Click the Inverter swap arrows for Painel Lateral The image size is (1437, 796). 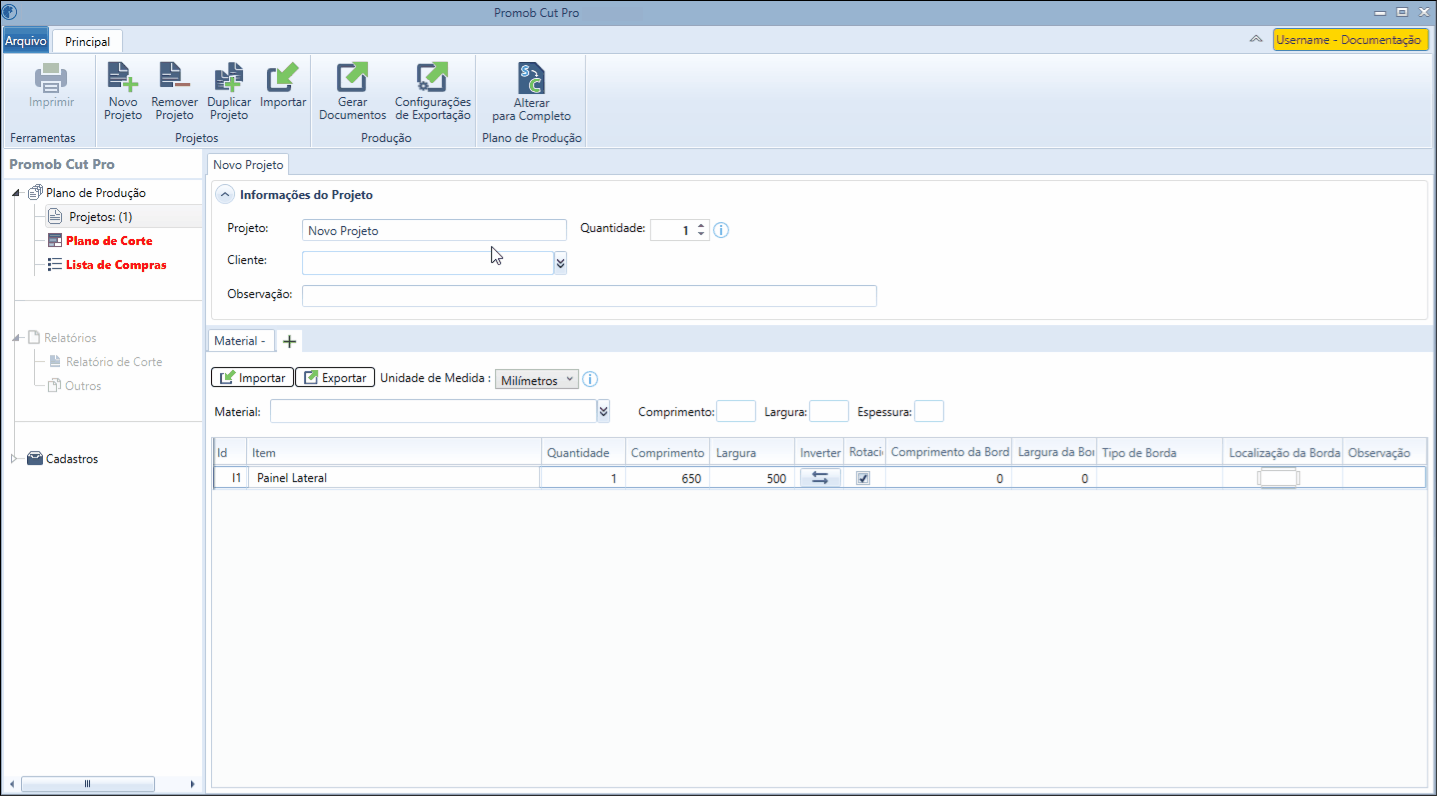pyautogui.click(x=820, y=478)
